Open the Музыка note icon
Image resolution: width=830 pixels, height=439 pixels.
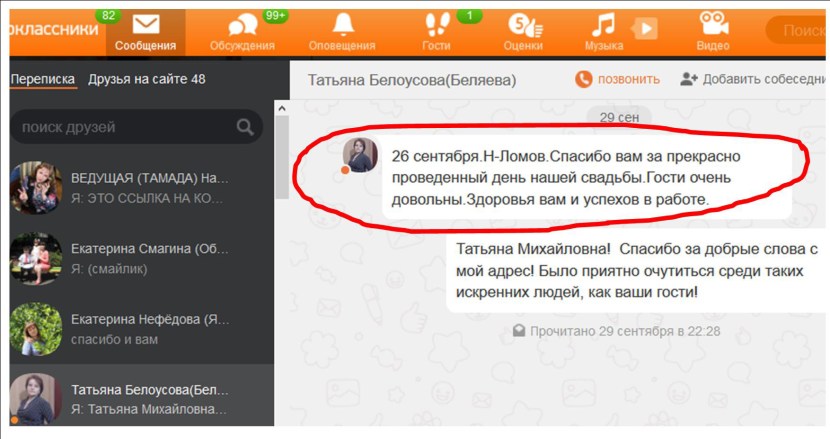coord(603,25)
